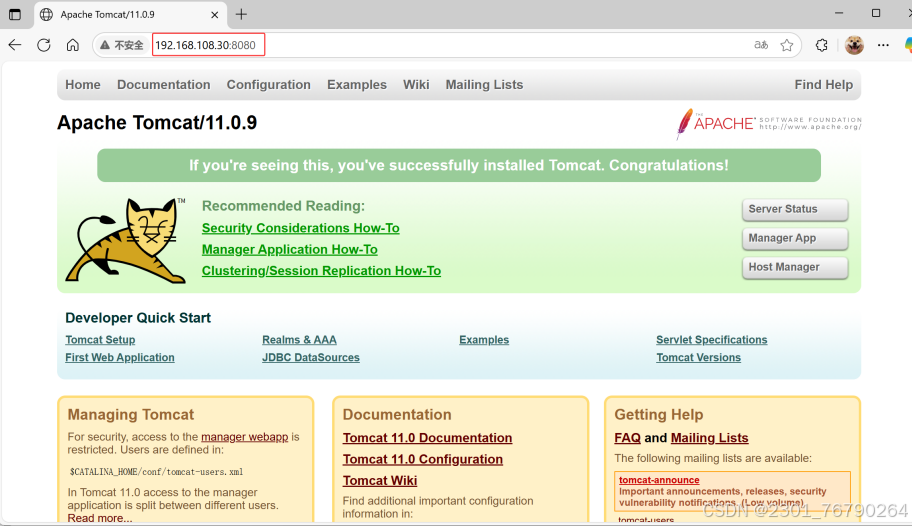Image resolution: width=912 pixels, height=526 pixels.
Task: Open the tomcat-announce mailing list link
Action: 659,480
